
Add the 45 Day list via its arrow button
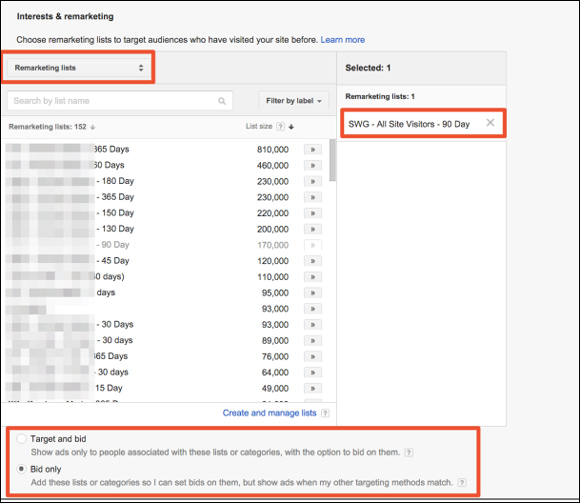pos(313,261)
